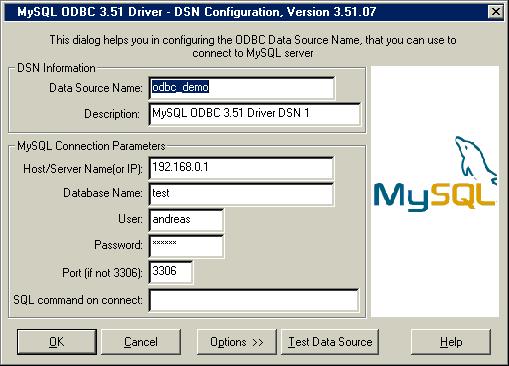This screenshot has width=509, height=366.
Task: Run Test Data Source
Action: (x=330, y=342)
